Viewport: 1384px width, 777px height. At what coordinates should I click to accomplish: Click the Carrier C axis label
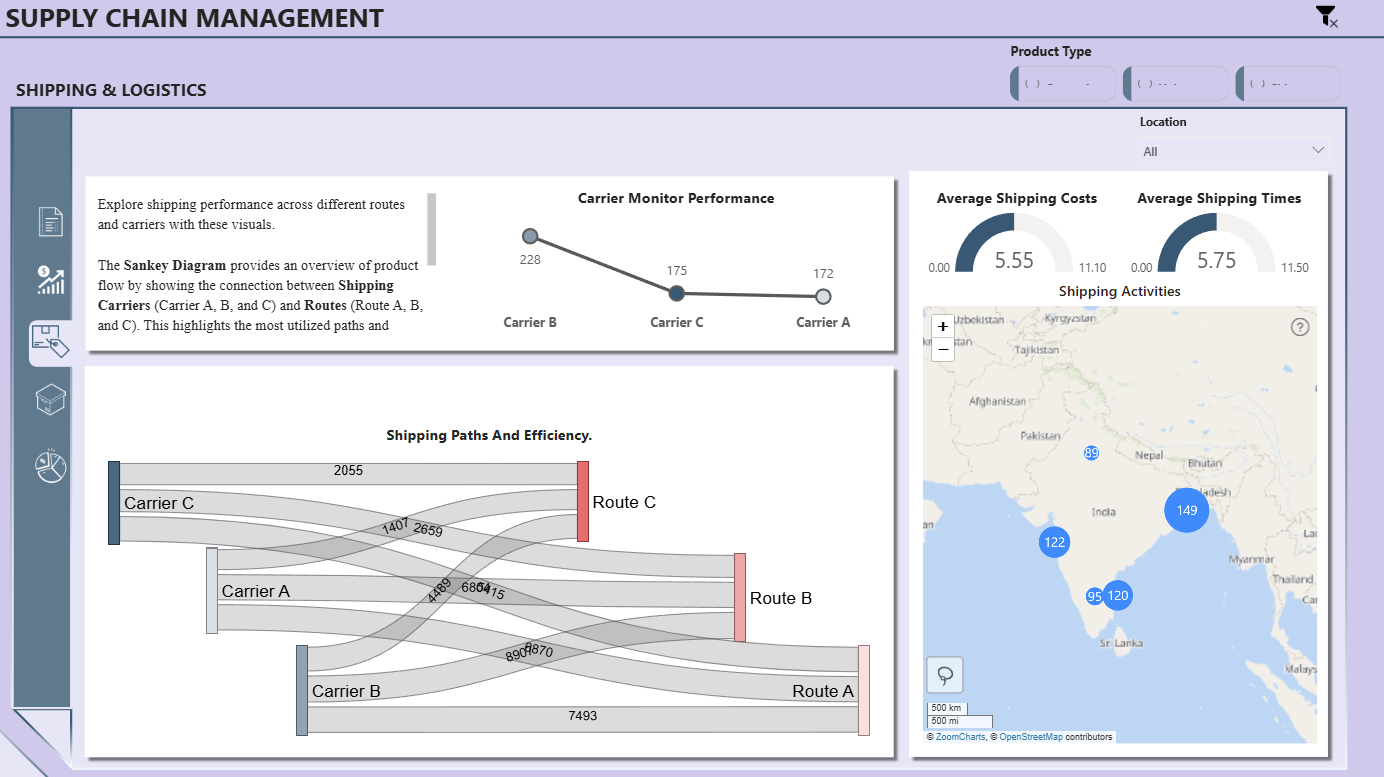tap(677, 322)
